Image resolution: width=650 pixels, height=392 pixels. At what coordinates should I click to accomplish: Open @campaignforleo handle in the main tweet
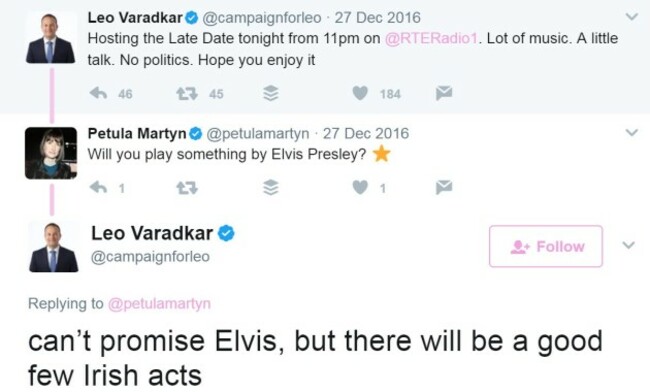point(150,257)
